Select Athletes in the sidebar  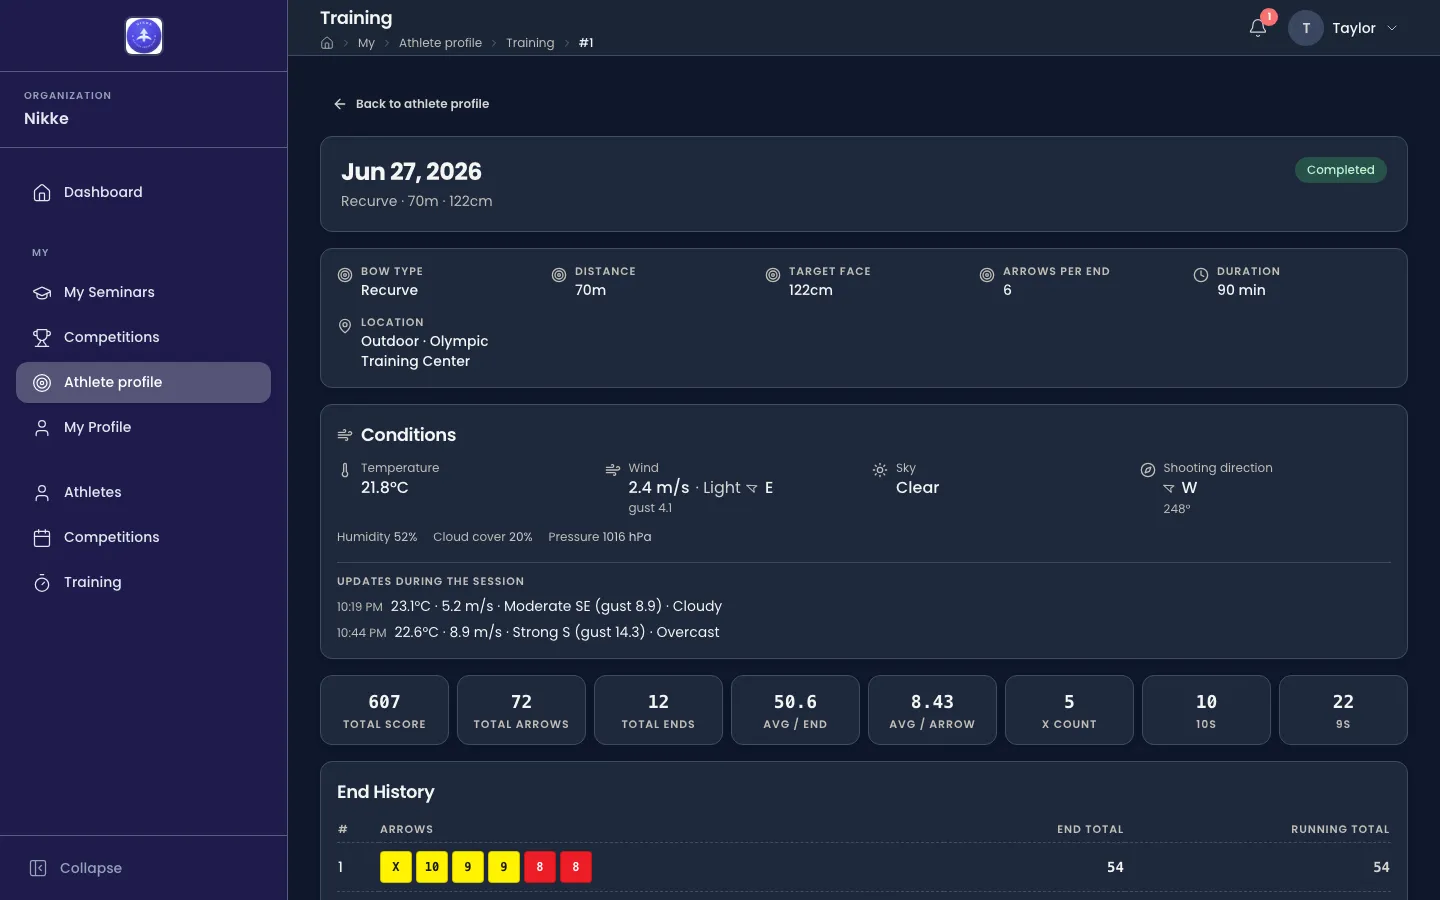tap(143, 492)
